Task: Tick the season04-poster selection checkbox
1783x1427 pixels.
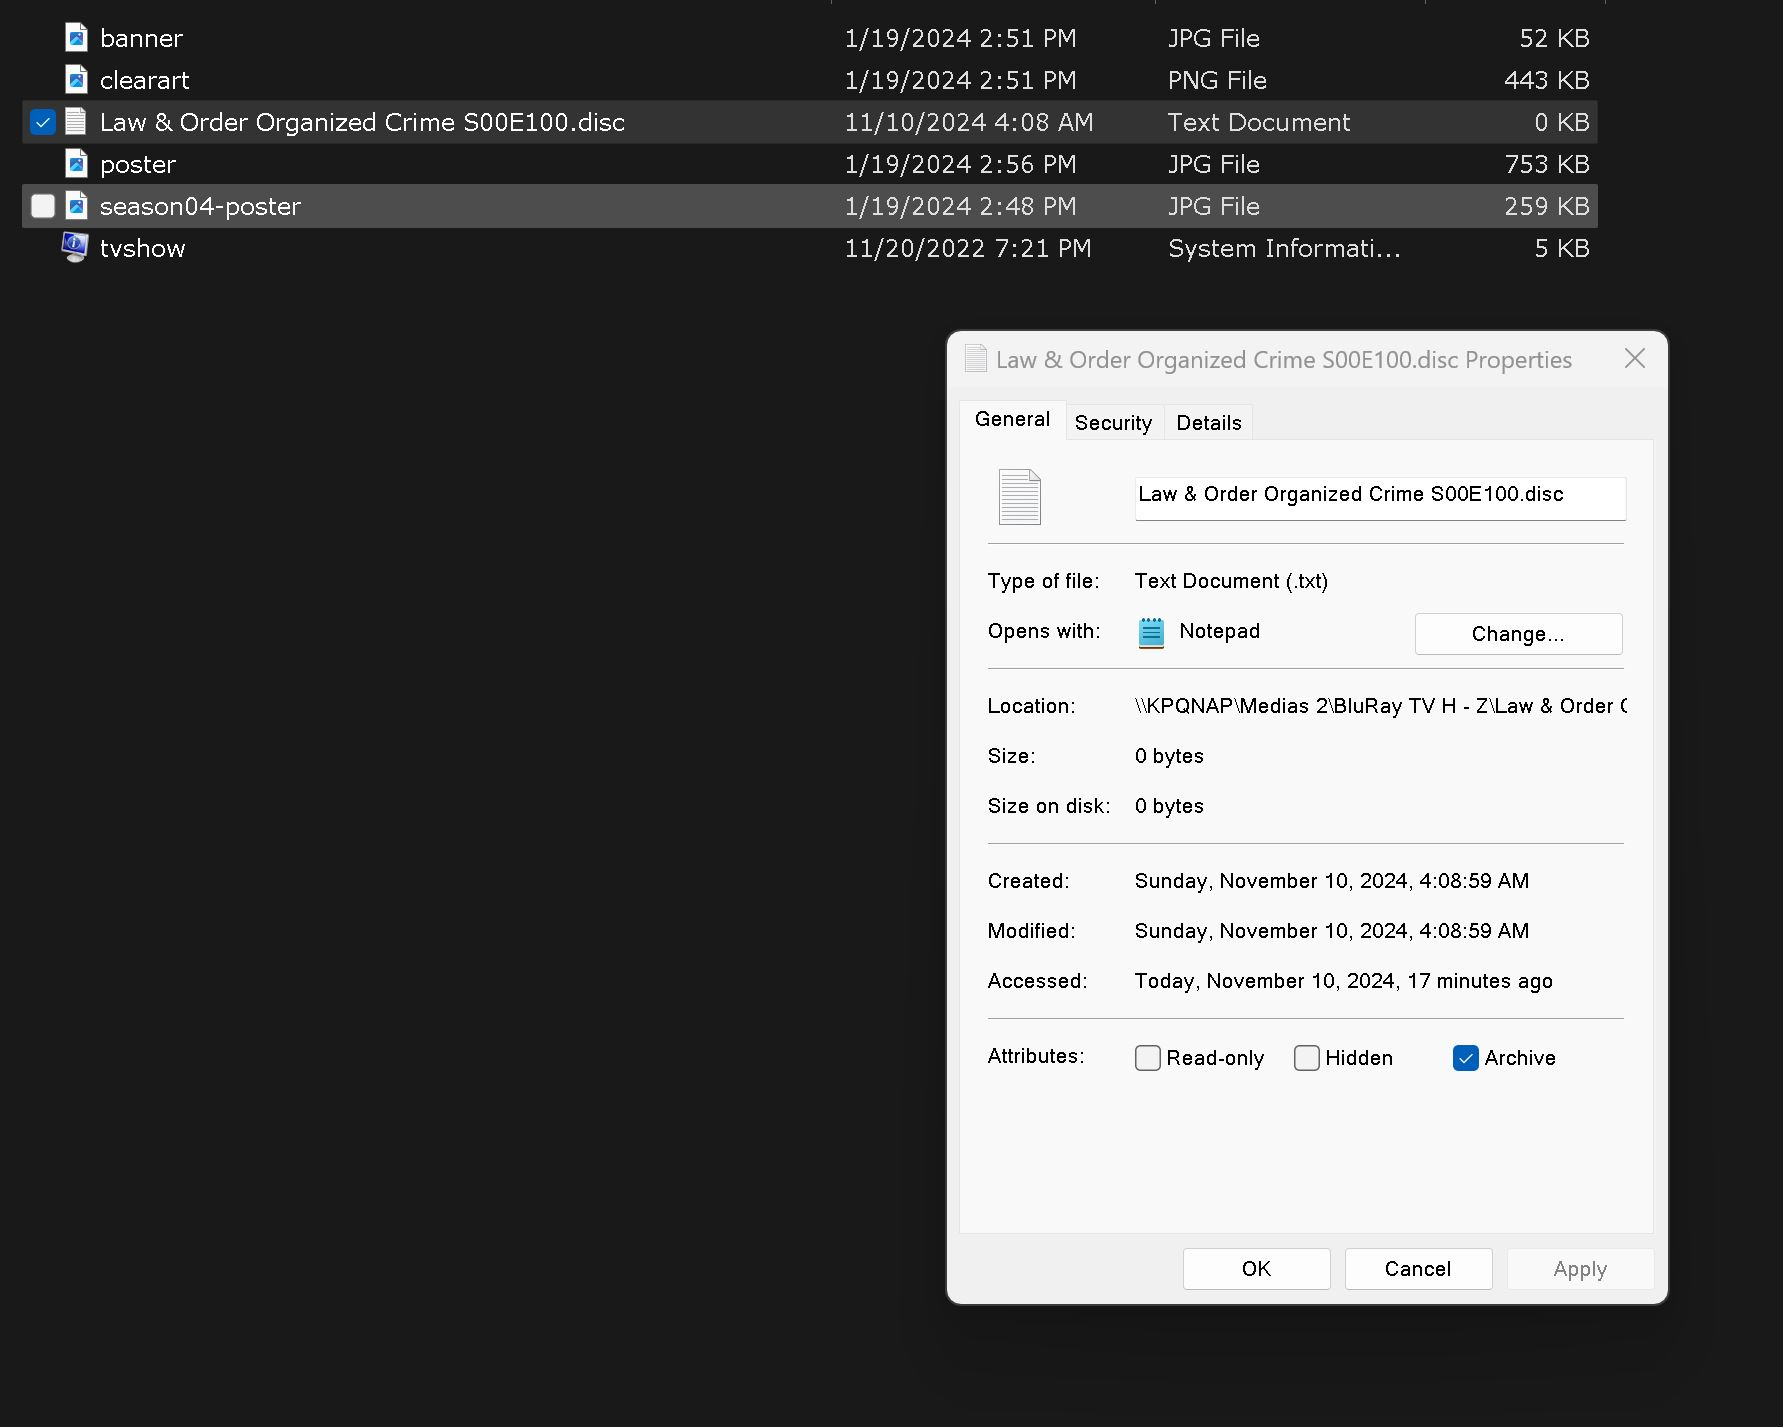Action: point(42,206)
